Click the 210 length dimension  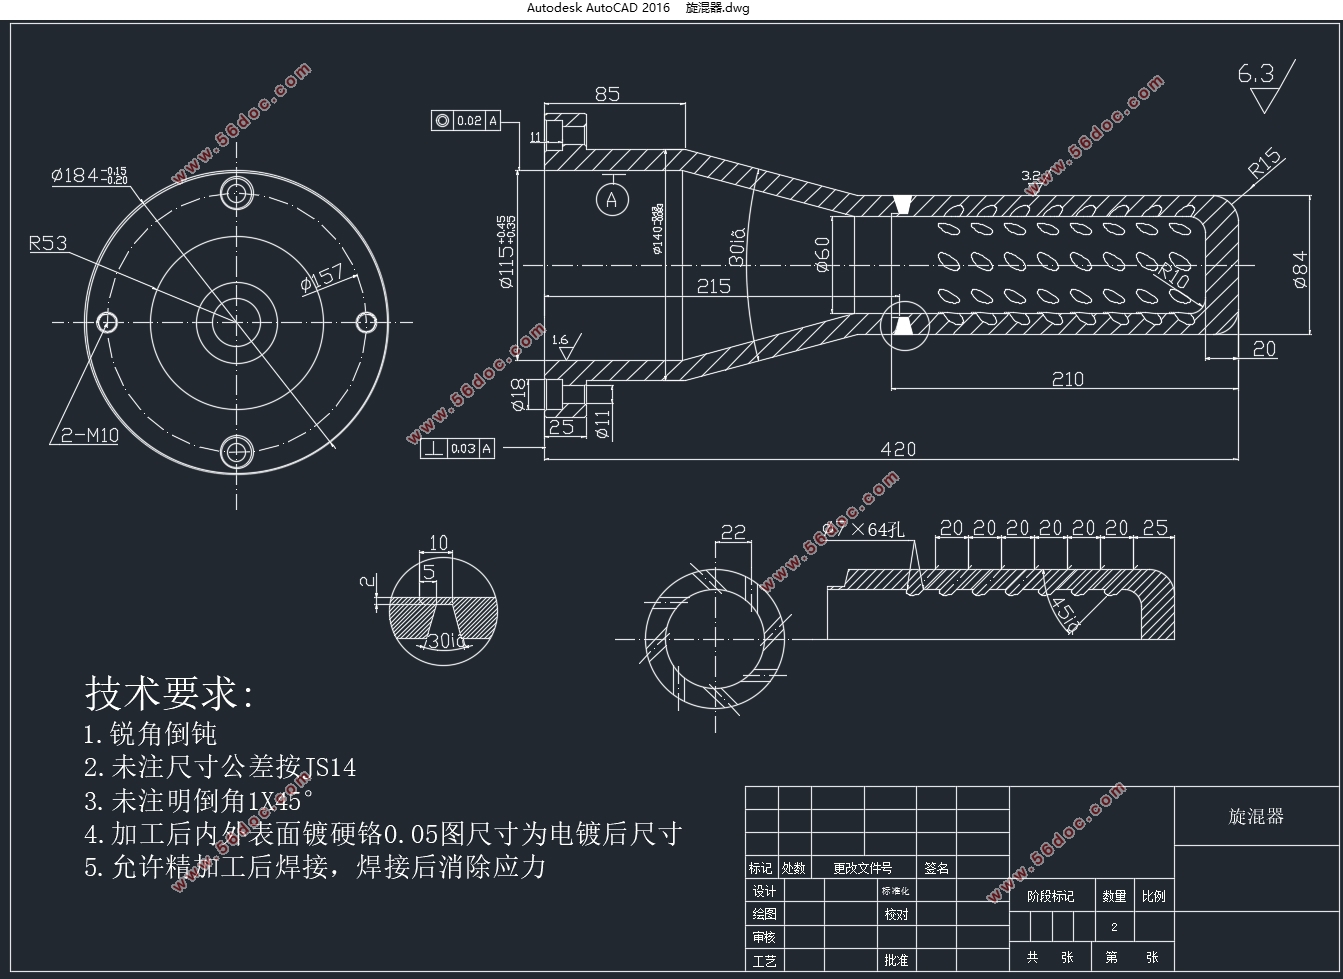1067,379
